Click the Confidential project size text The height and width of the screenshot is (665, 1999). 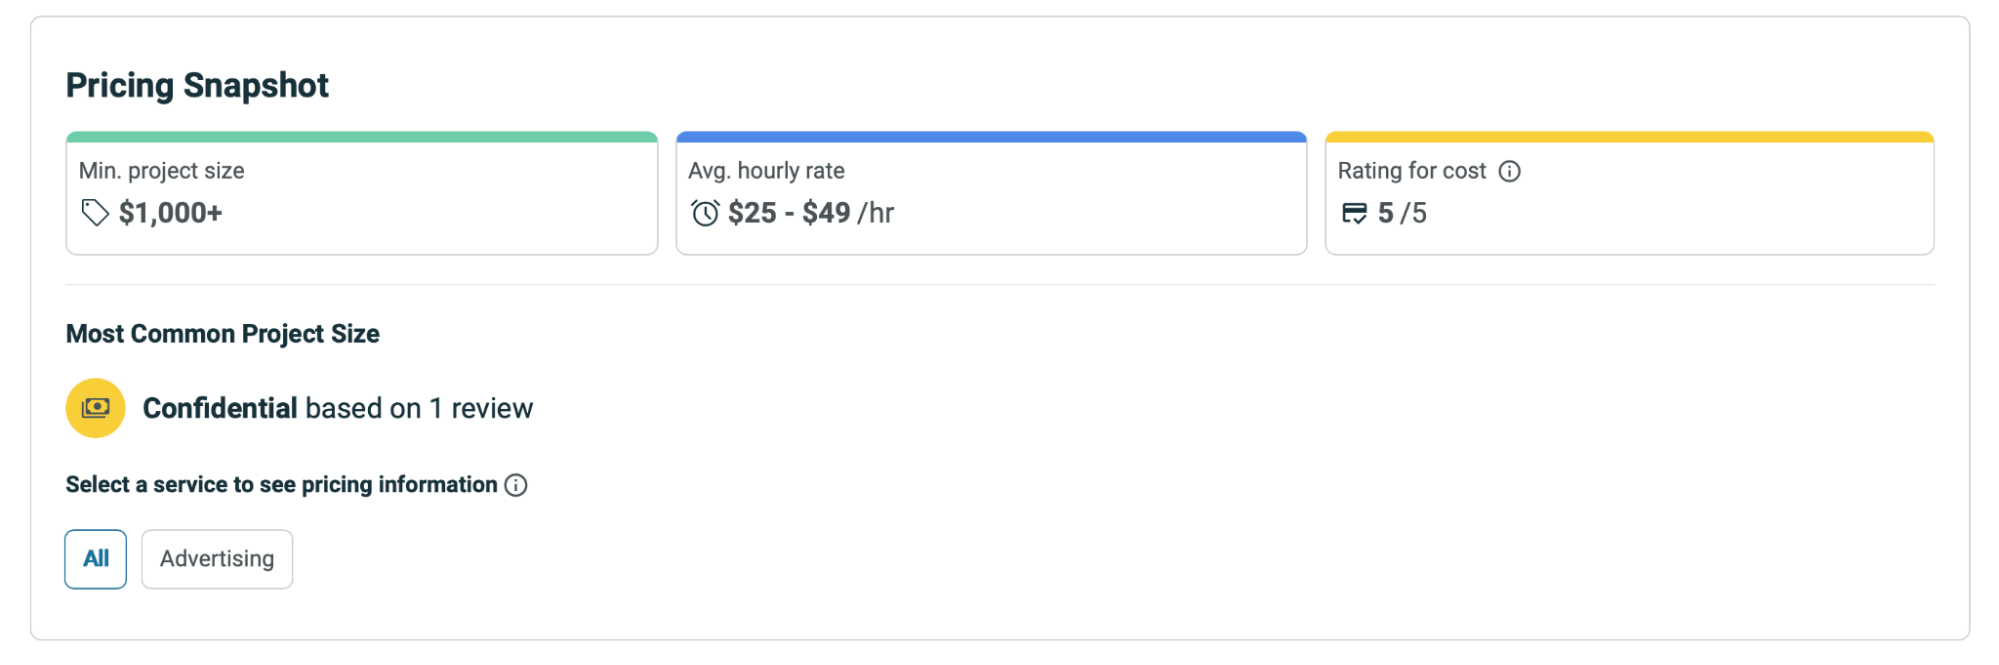tap(220, 408)
